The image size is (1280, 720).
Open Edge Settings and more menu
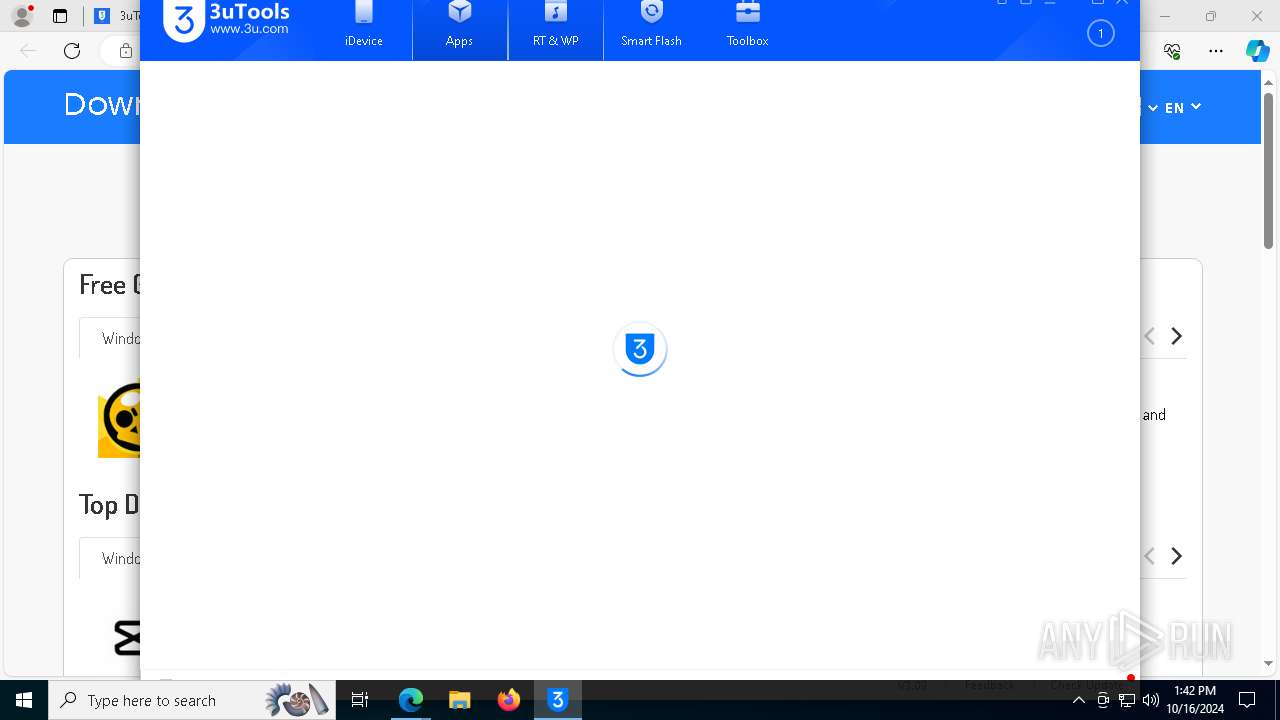coord(1215,51)
